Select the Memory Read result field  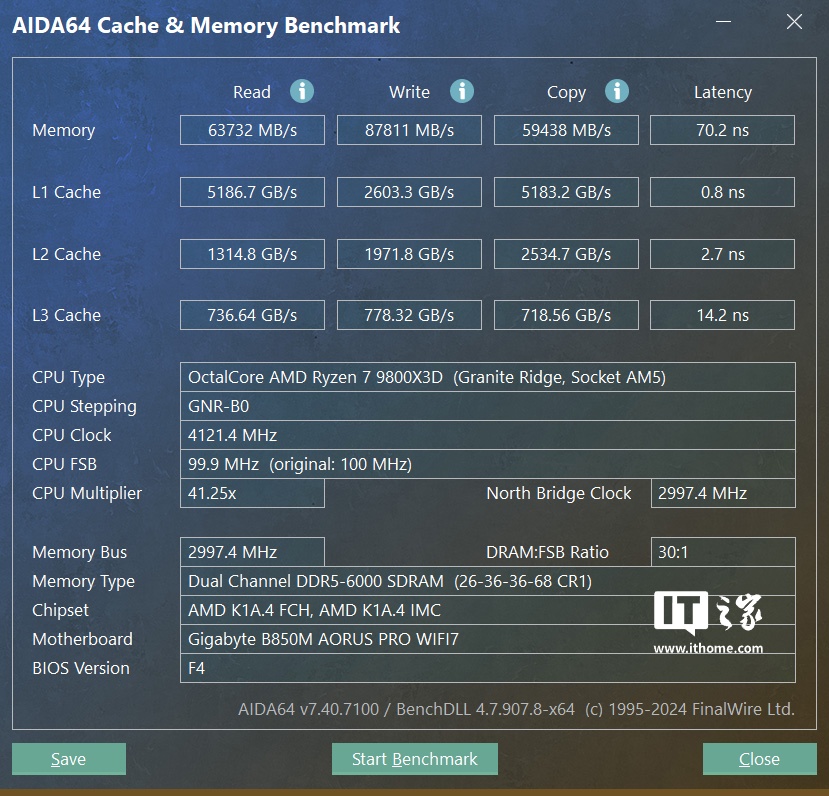pos(252,130)
